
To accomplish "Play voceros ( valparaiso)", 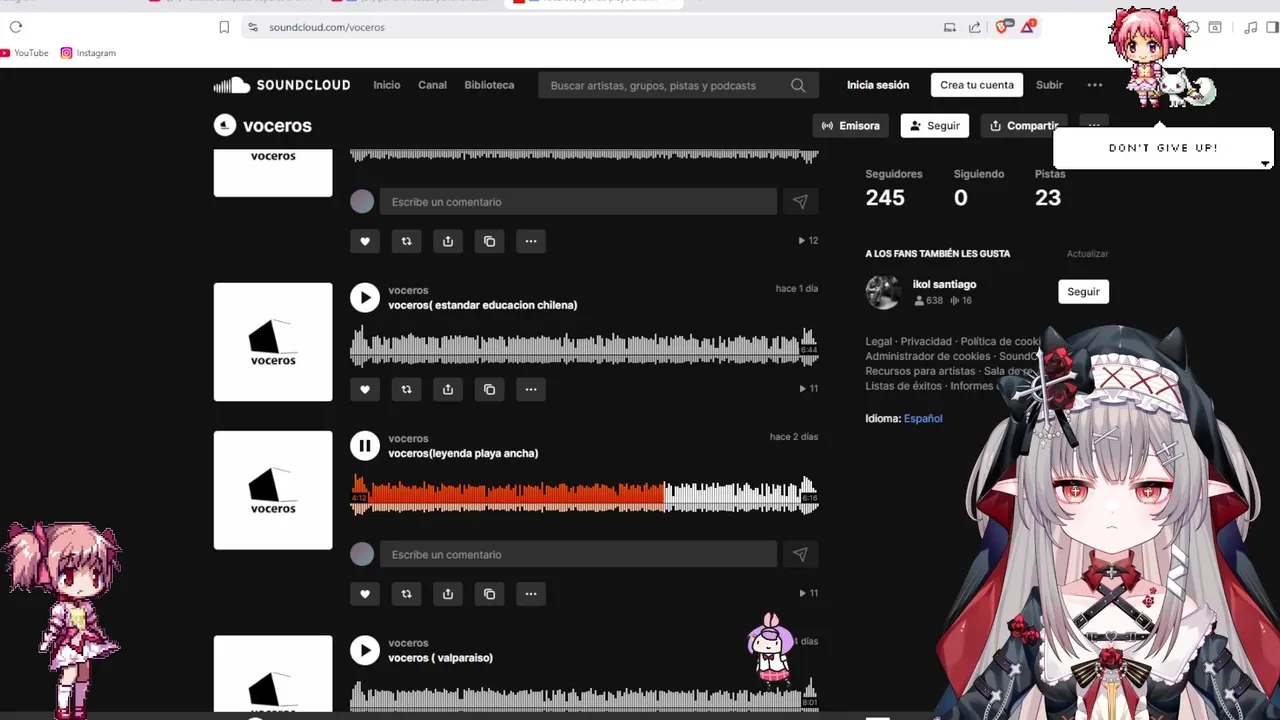I will (x=365, y=651).
